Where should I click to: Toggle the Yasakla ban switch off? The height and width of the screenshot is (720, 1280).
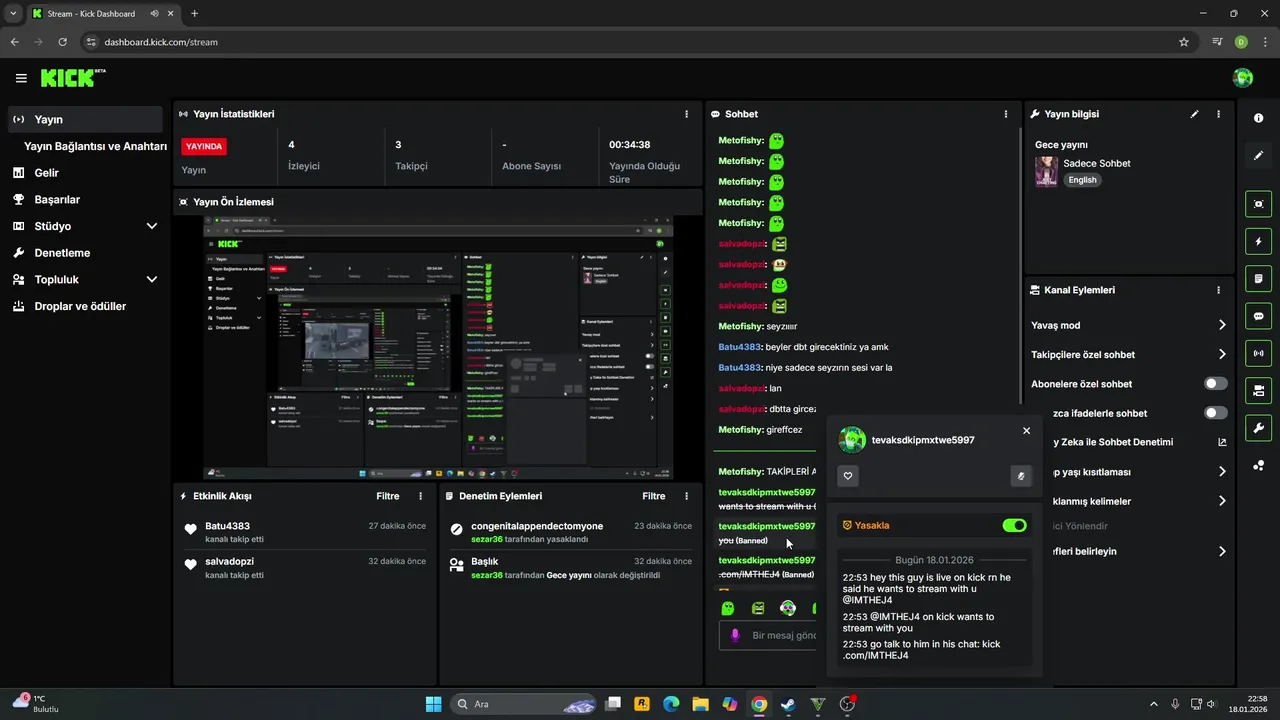coord(1015,525)
